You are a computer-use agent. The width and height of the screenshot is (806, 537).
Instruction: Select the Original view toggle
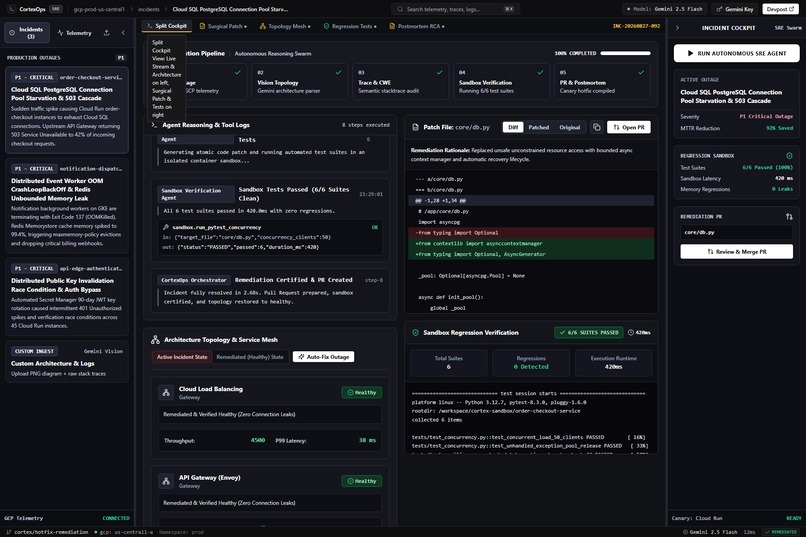pyautogui.click(x=569, y=127)
